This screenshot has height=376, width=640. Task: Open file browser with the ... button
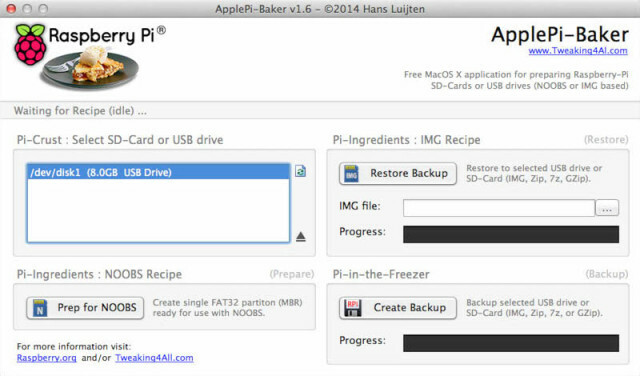(x=607, y=208)
